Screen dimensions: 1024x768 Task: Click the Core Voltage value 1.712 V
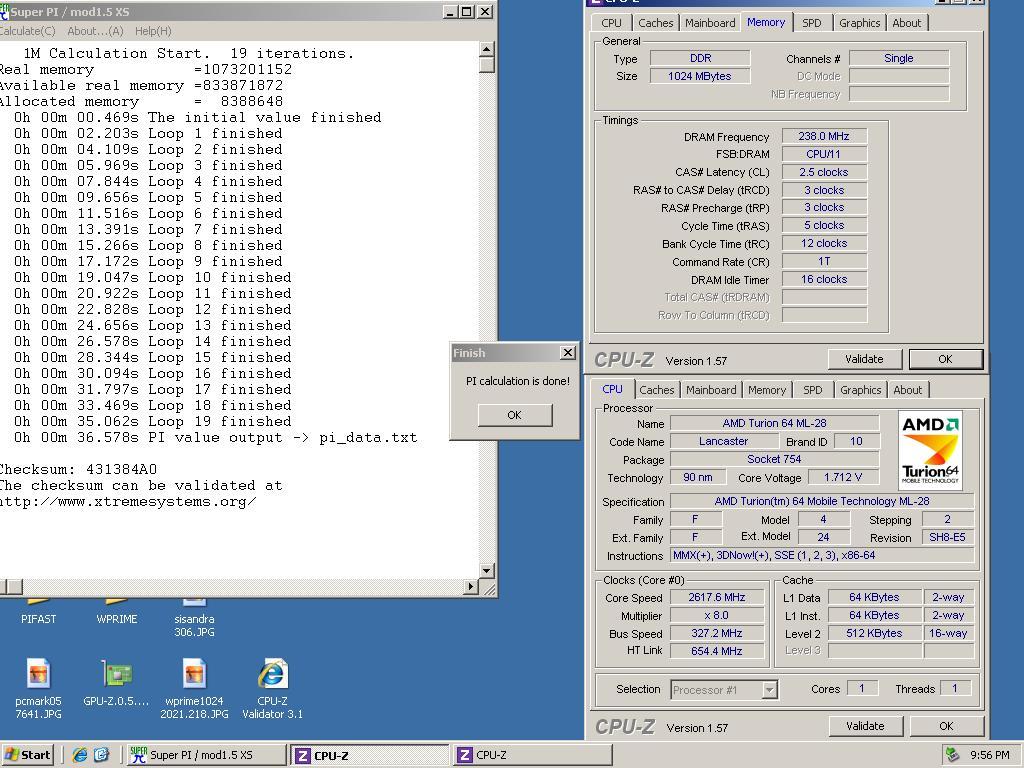842,477
